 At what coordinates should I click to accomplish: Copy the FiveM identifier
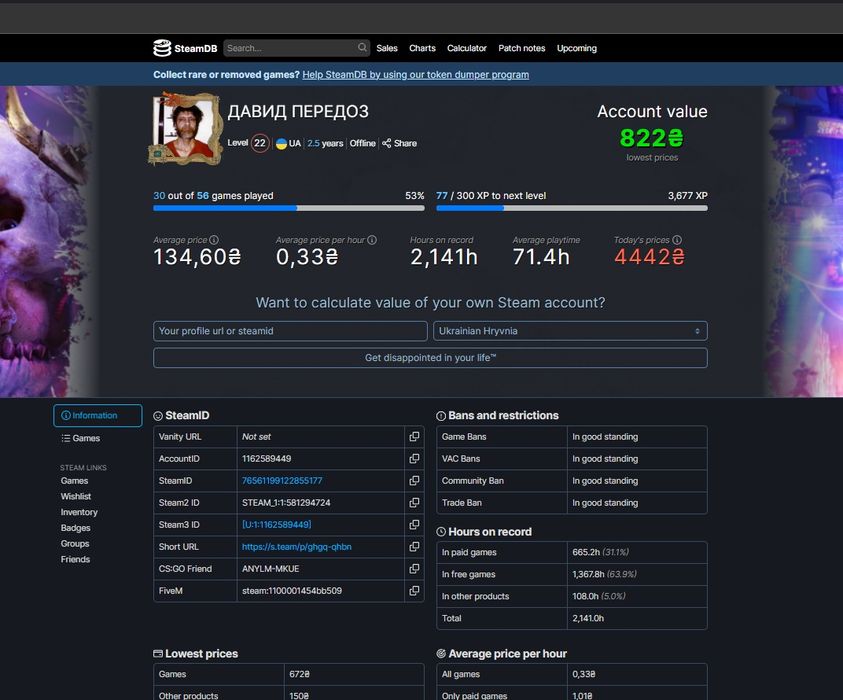(x=414, y=591)
